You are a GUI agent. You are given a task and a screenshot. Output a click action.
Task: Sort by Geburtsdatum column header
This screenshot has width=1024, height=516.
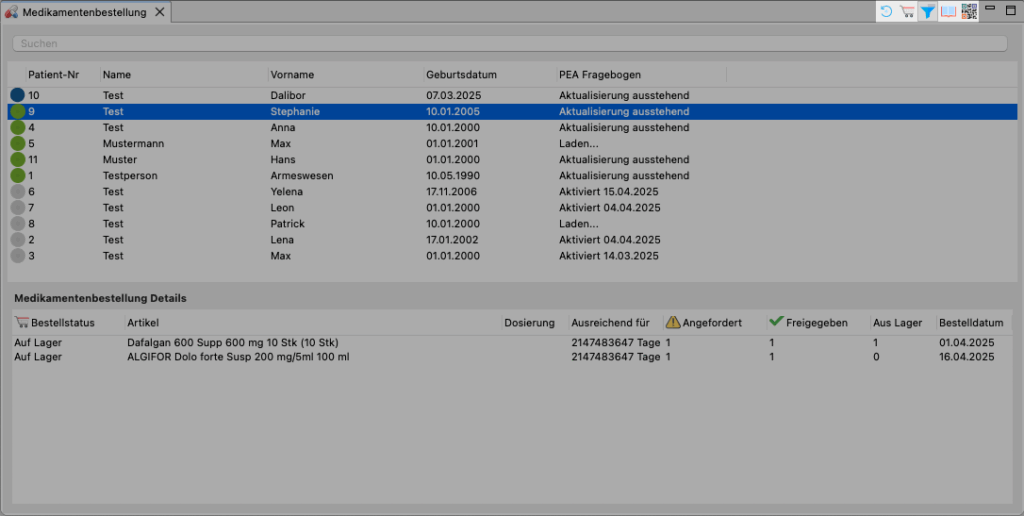[x=461, y=75]
